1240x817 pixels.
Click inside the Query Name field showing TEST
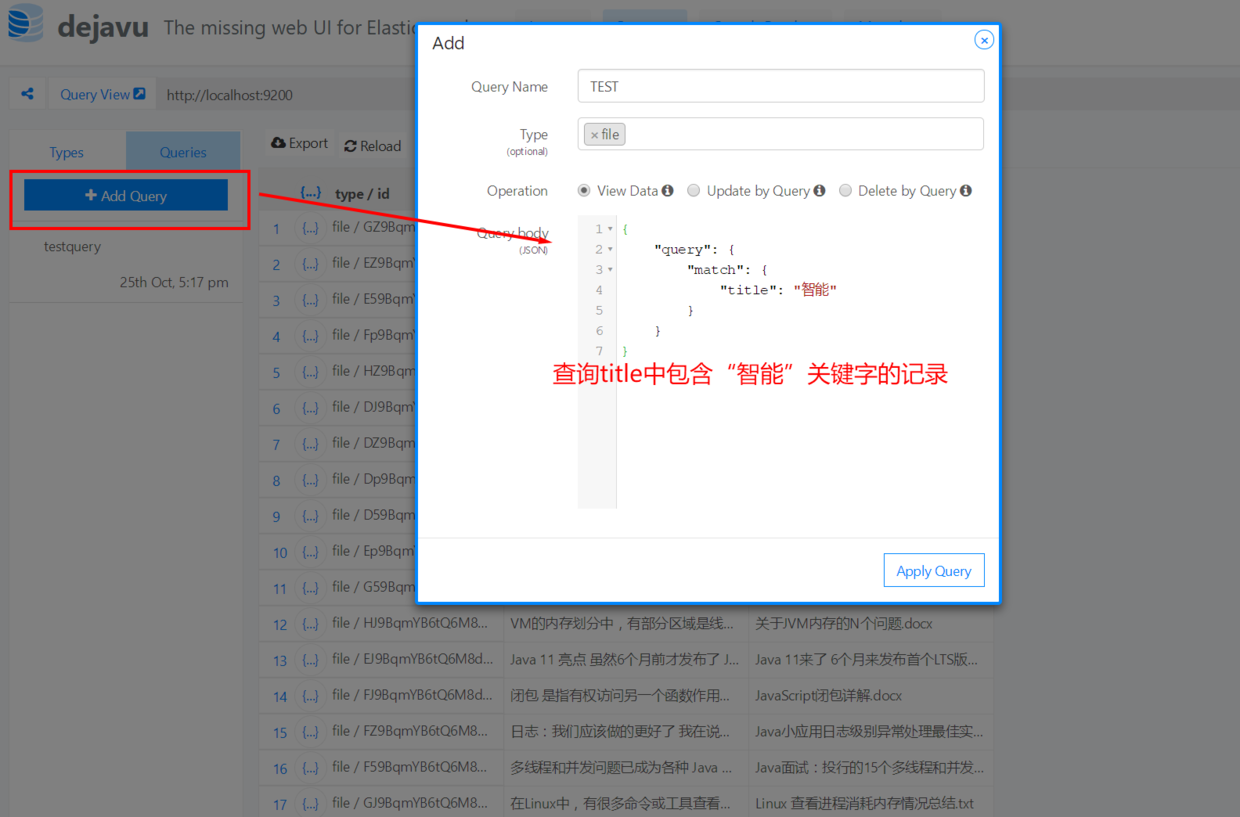point(780,86)
